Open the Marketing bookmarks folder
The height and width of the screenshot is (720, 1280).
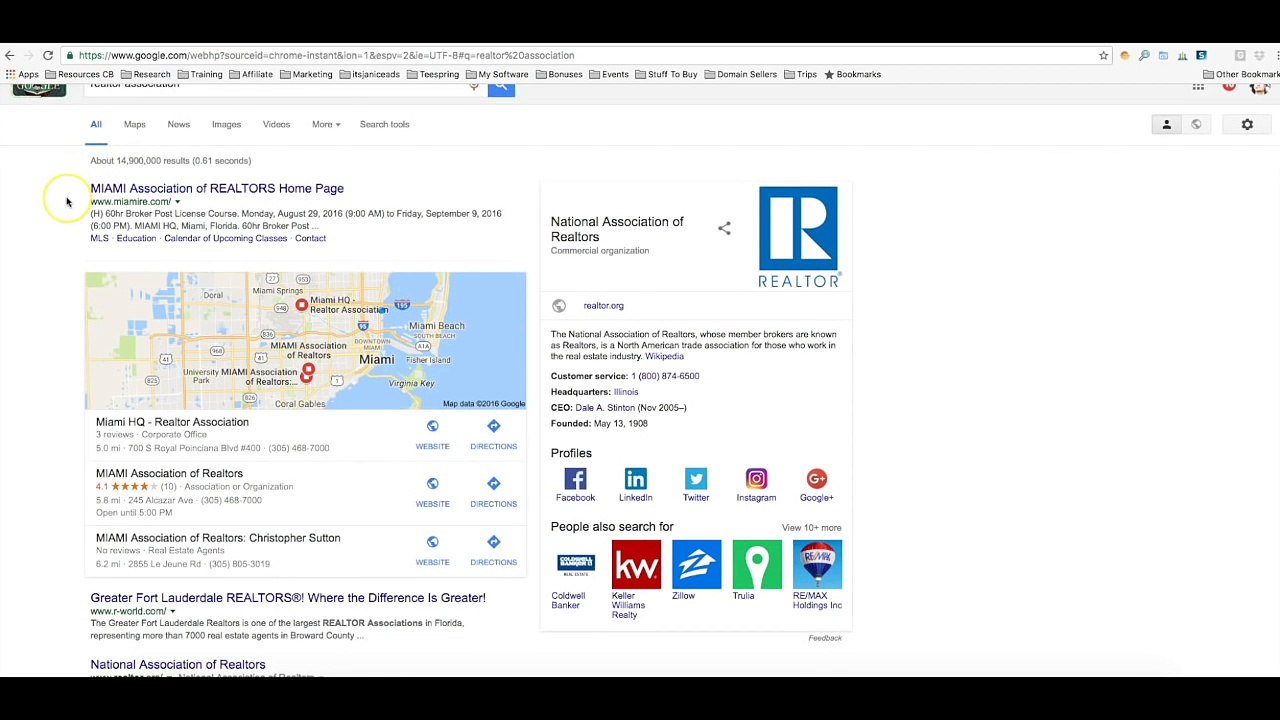(x=306, y=75)
